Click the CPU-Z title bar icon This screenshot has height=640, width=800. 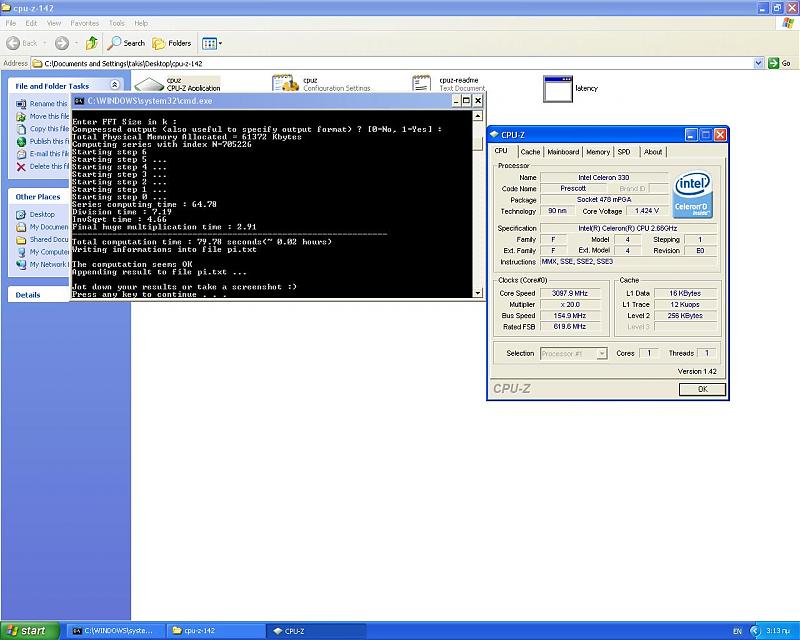tap(494, 135)
